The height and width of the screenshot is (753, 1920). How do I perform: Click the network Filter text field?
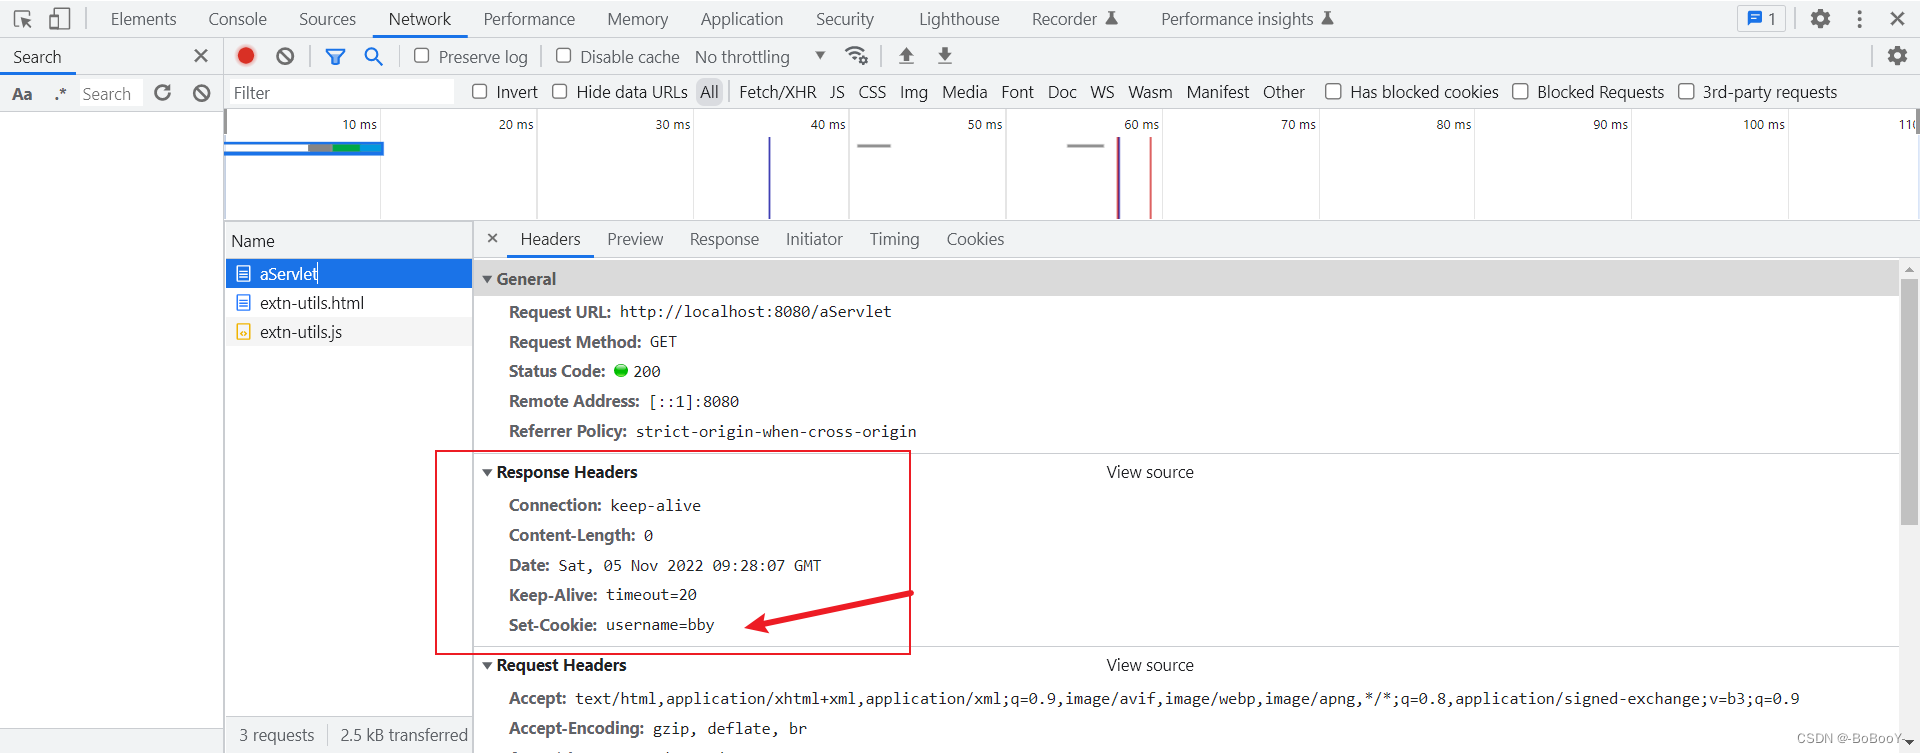pyautogui.click(x=340, y=93)
